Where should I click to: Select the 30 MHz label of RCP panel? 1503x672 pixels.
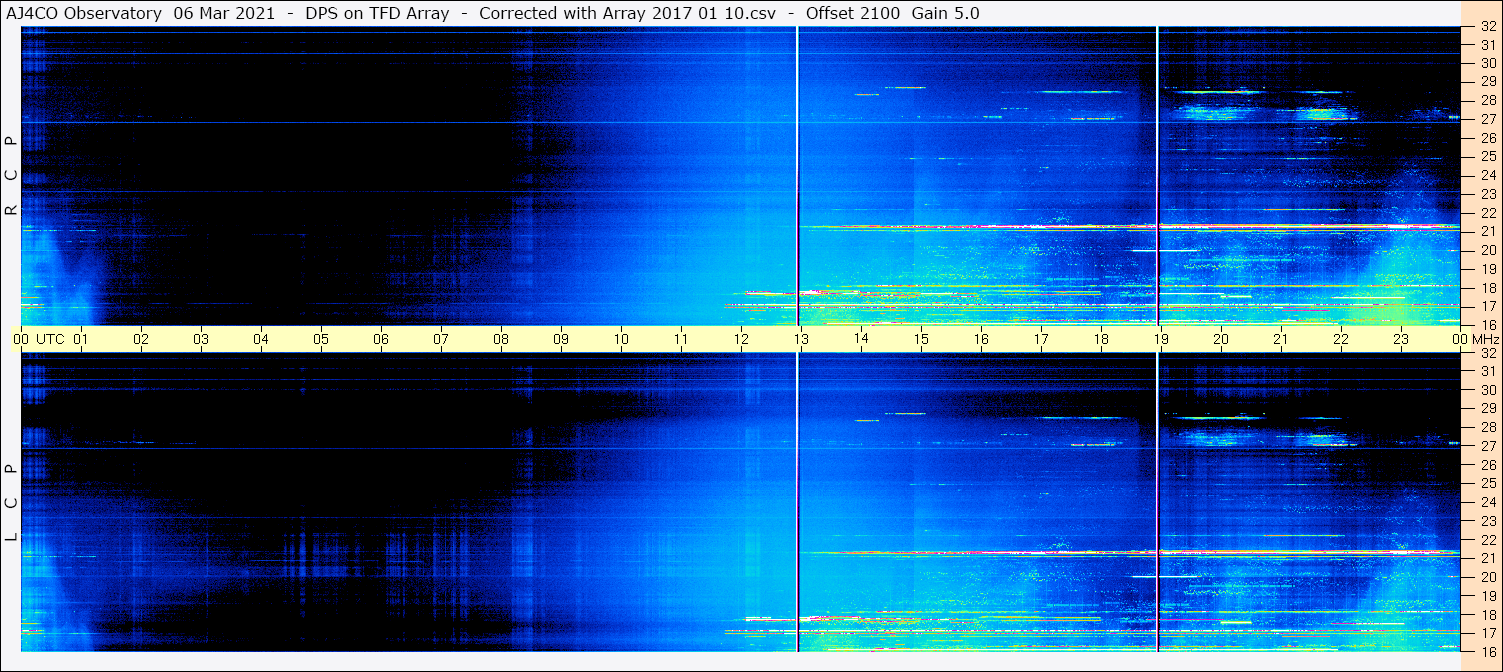pos(1488,63)
